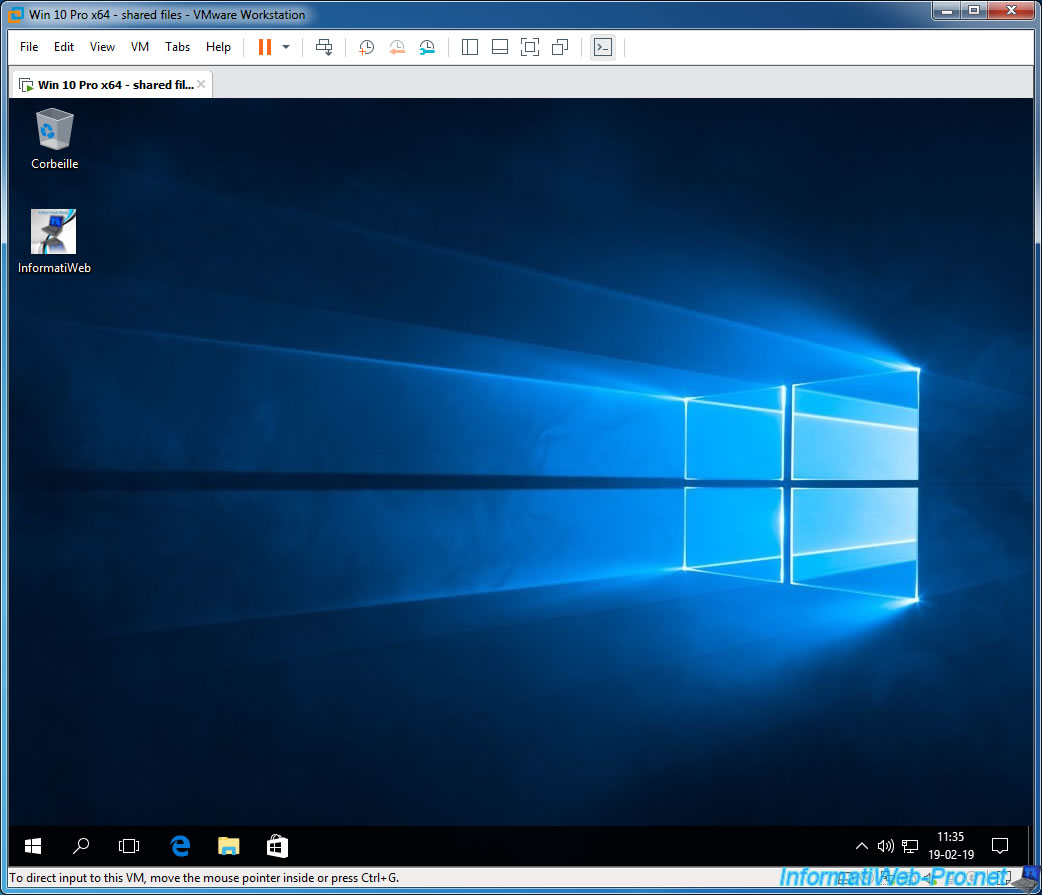Open the Edit menu
This screenshot has width=1042, height=895.
64,47
